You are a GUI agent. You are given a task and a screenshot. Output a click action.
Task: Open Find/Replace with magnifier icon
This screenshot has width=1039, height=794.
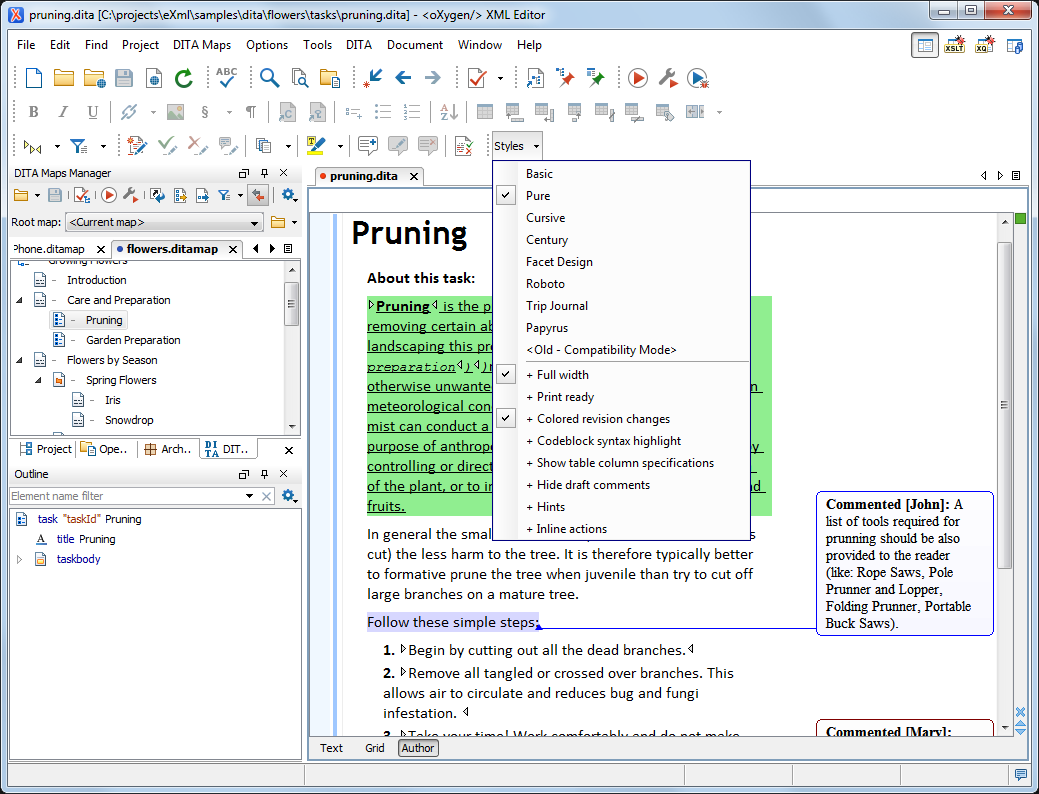click(269, 78)
